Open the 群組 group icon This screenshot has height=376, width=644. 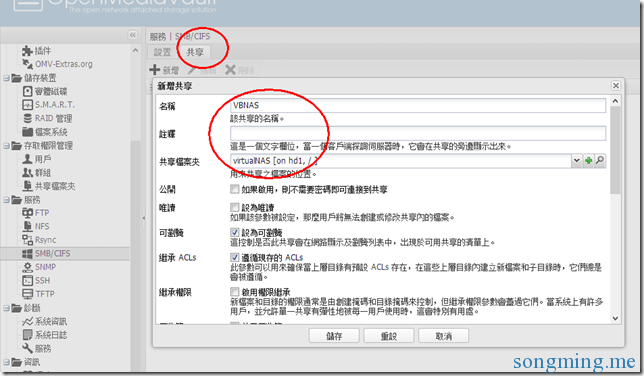tap(27, 173)
